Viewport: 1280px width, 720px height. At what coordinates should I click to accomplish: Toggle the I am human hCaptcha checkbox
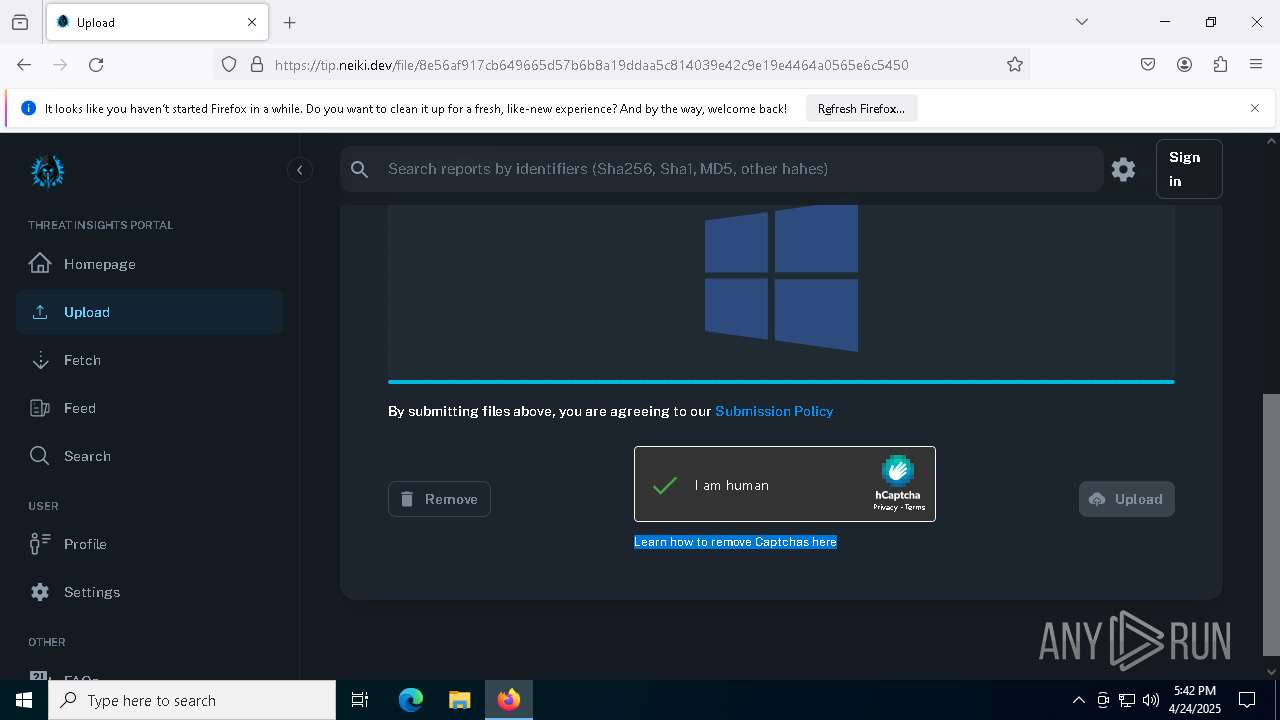coord(665,486)
